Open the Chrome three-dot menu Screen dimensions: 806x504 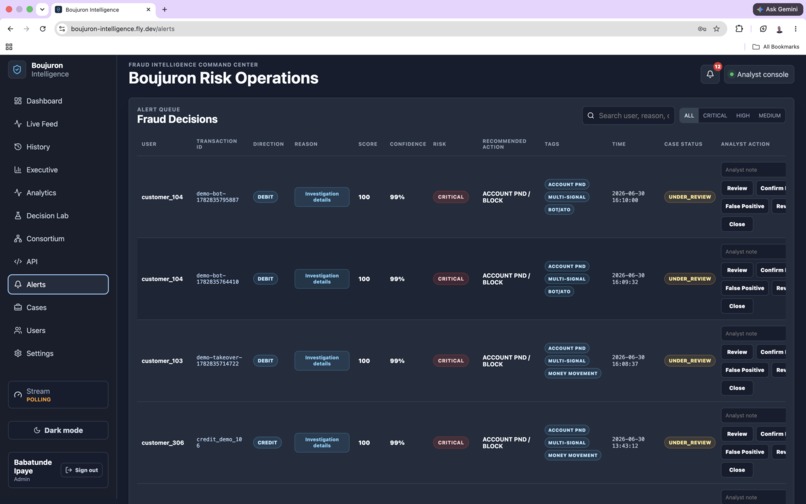click(795, 29)
